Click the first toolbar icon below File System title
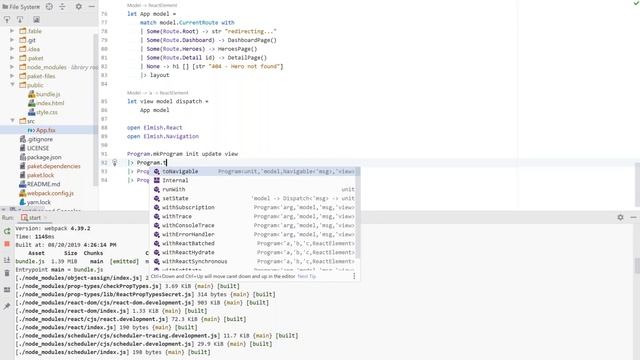640x360 pixels. point(7,20)
